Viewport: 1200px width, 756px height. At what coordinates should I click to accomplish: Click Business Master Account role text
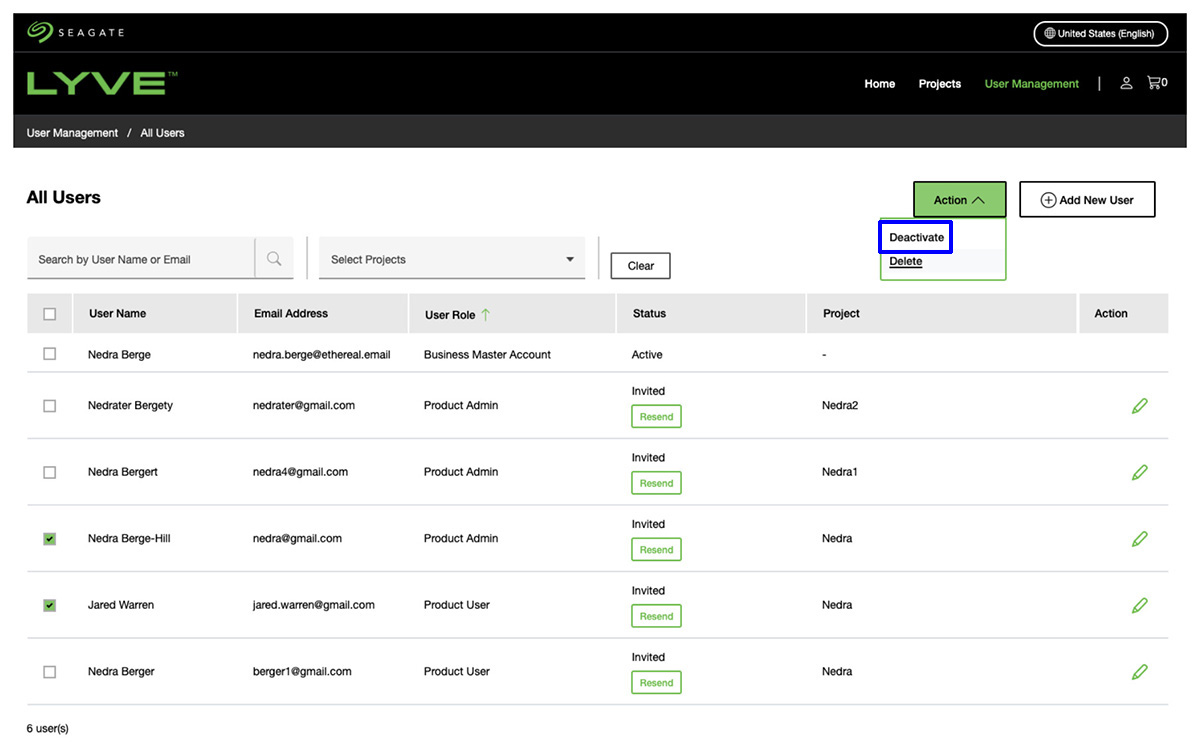click(x=487, y=355)
